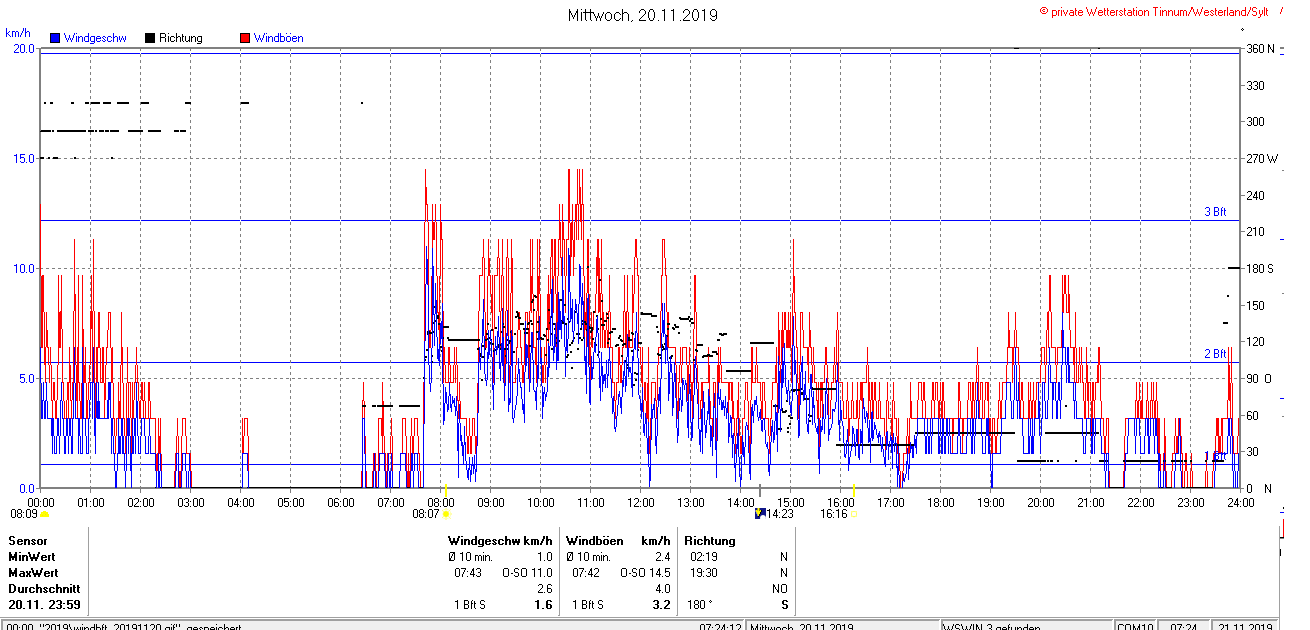The height and width of the screenshot is (630, 1310).
Task: Click the sunset marker at 16:16
Action: 856,514
